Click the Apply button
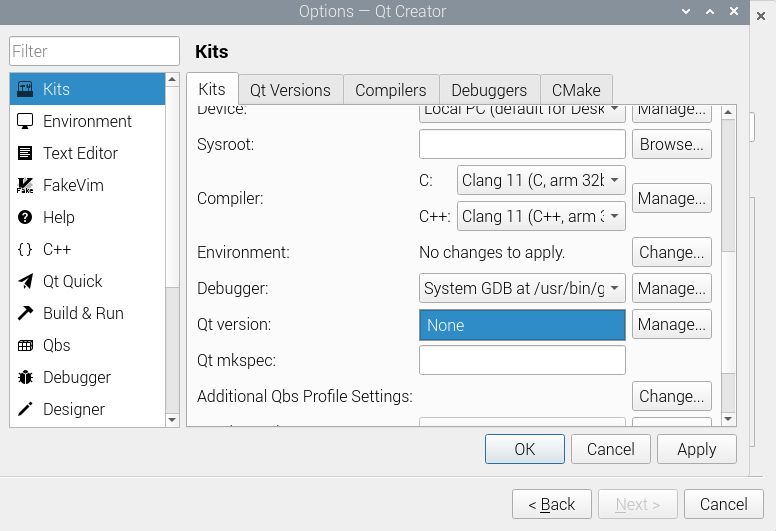This screenshot has height=531, width=776. (697, 449)
